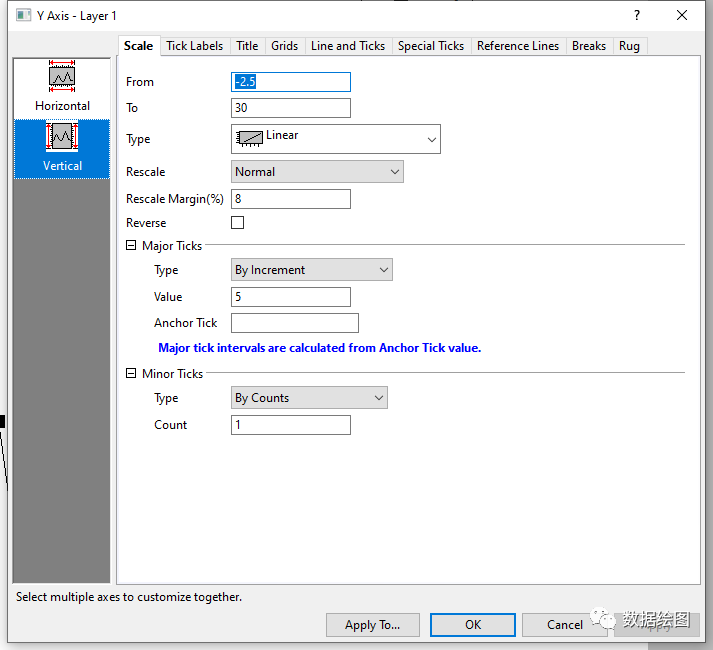
Task: Click the From value field
Action: (x=291, y=82)
